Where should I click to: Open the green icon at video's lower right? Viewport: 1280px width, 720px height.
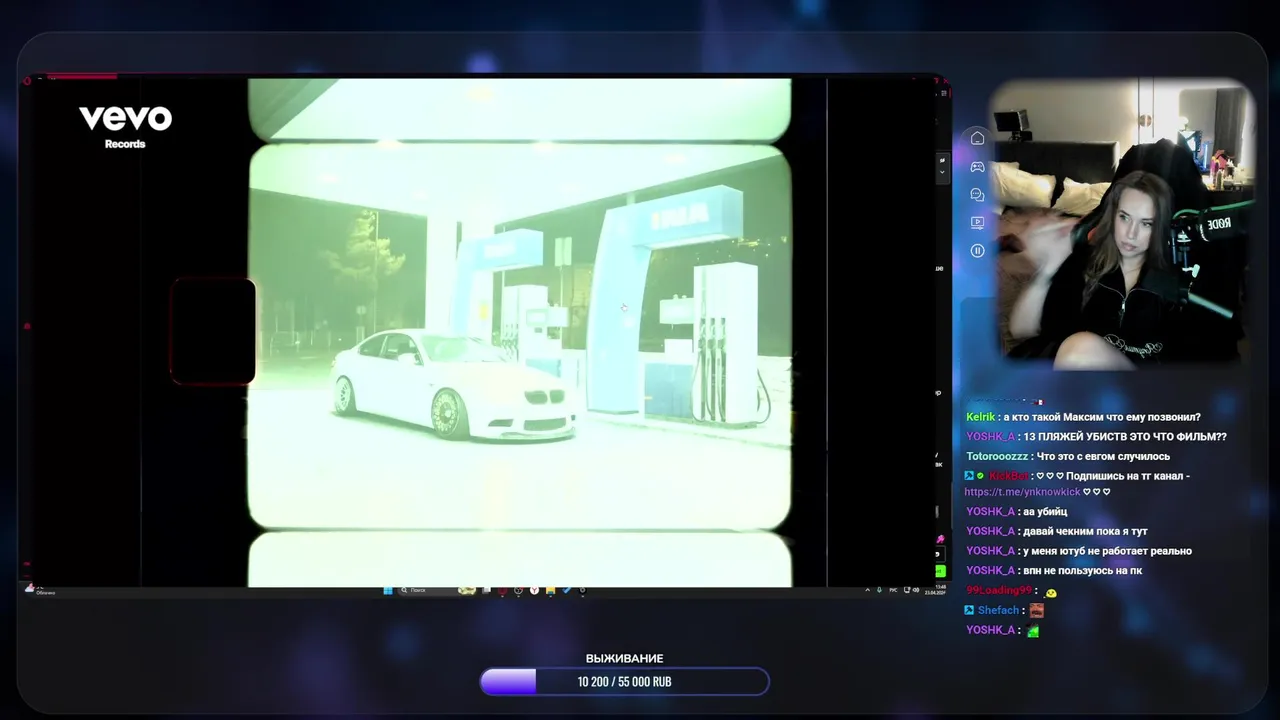(940, 571)
